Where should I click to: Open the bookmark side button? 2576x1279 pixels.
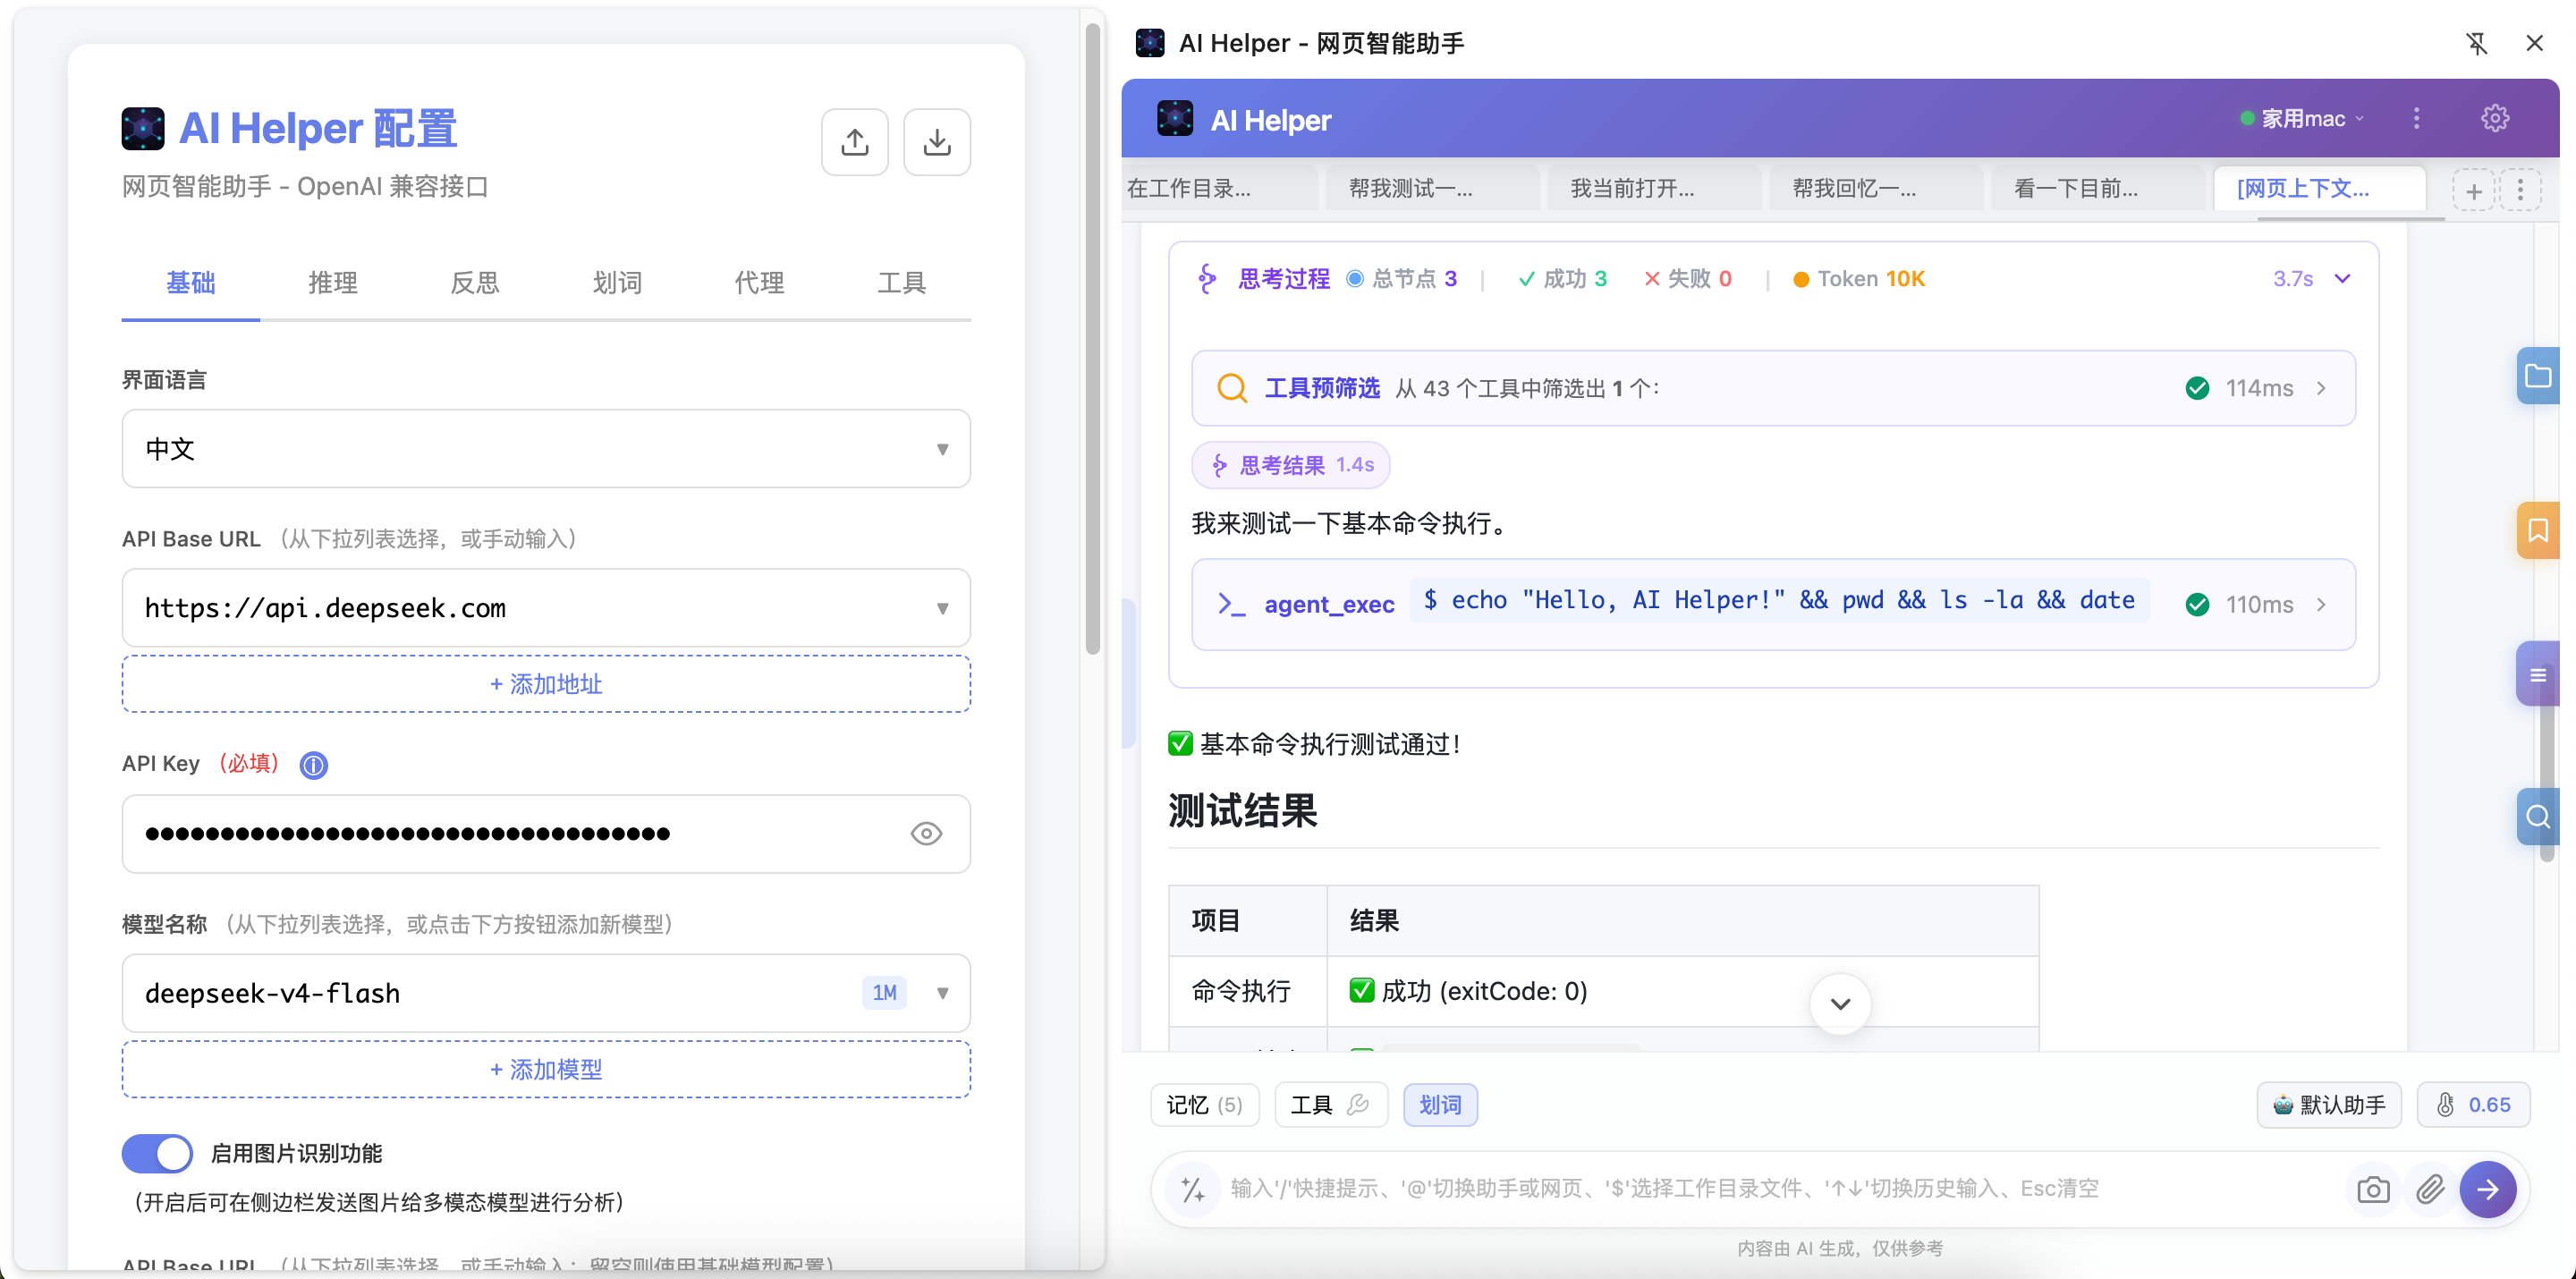pos(2538,530)
